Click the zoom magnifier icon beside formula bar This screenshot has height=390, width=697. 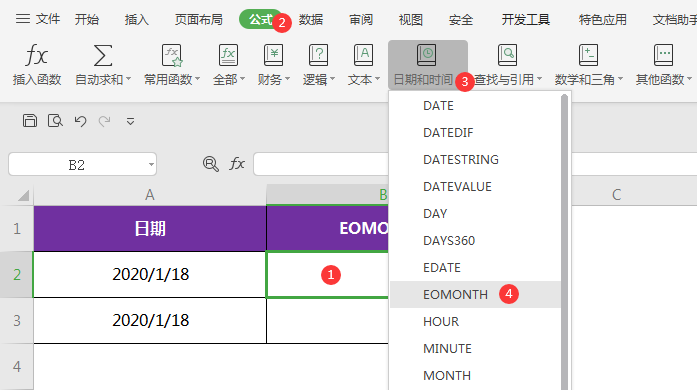click(x=211, y=164)
